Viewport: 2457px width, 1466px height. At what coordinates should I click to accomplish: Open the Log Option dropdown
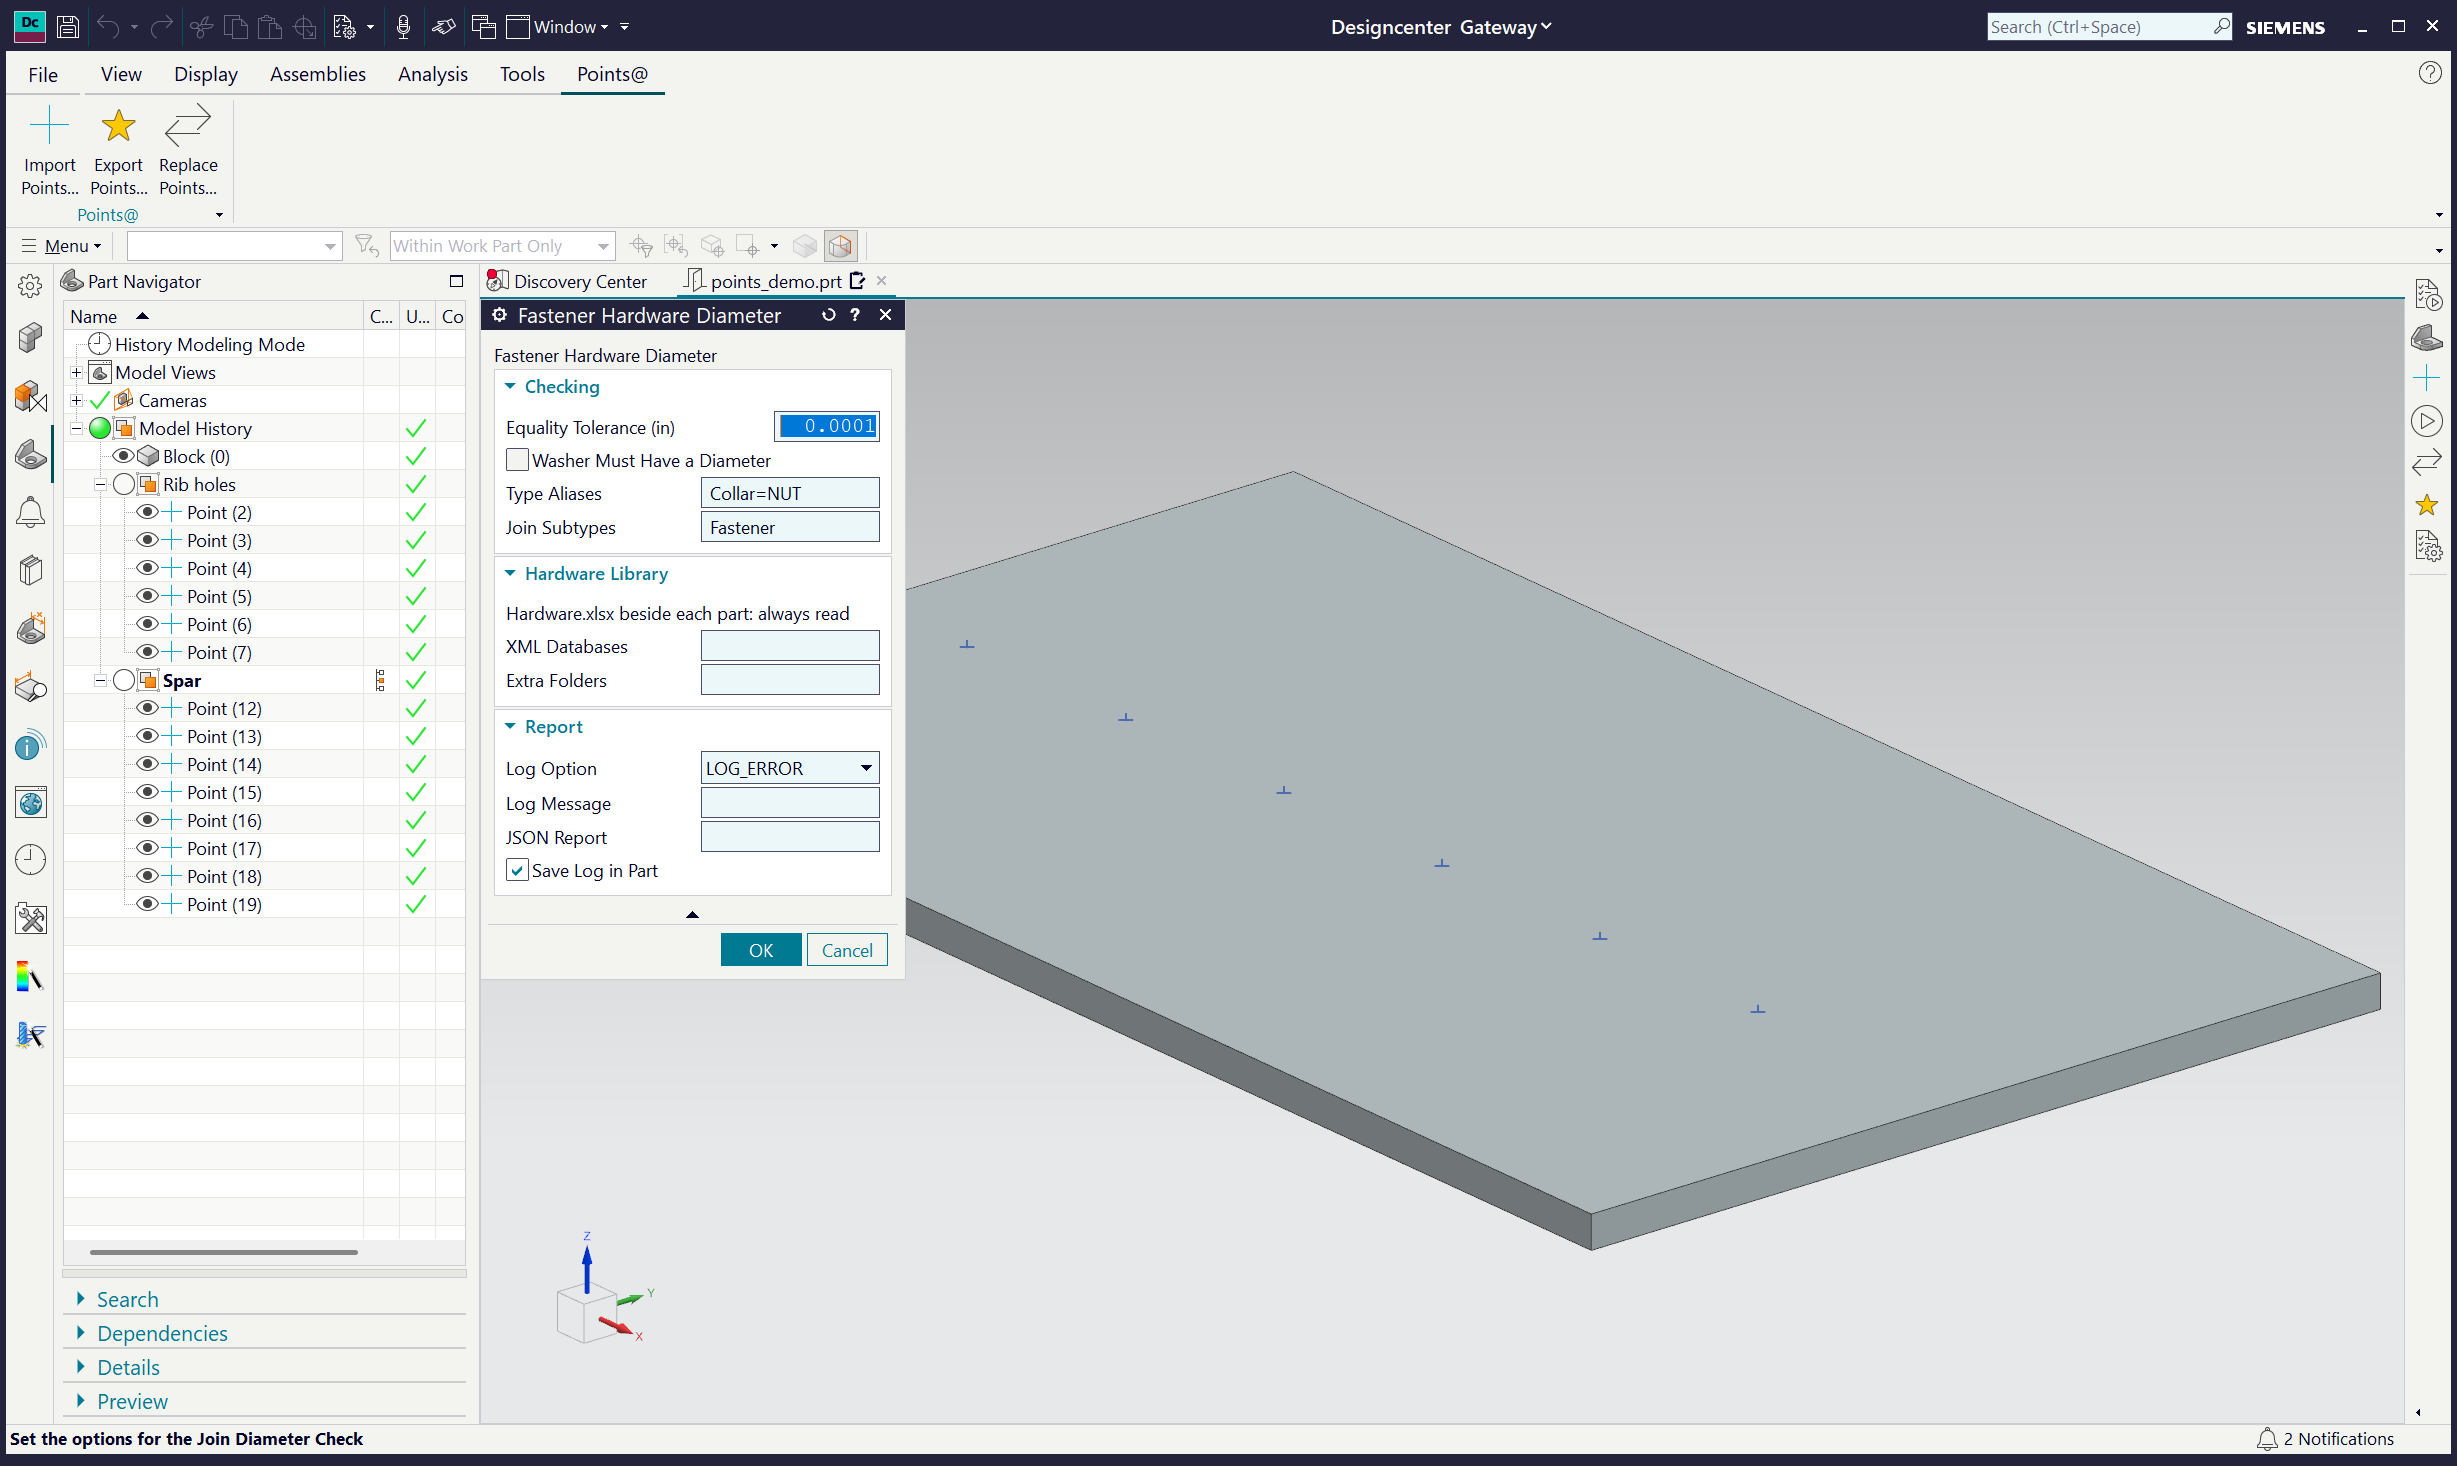point(790,769)
